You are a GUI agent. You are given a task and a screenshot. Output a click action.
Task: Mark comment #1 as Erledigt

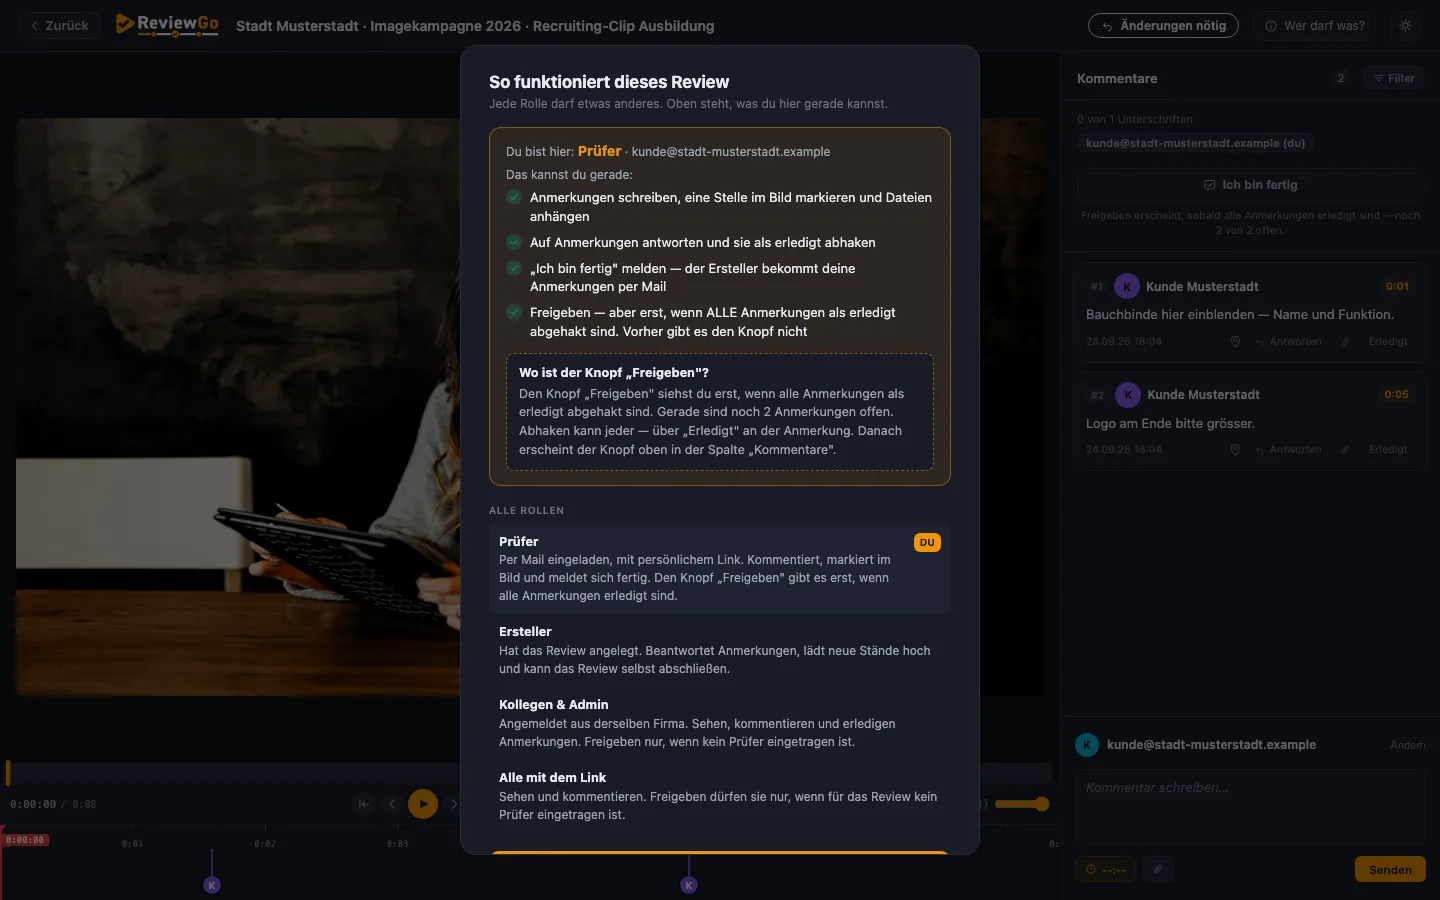pos(1388,342)
